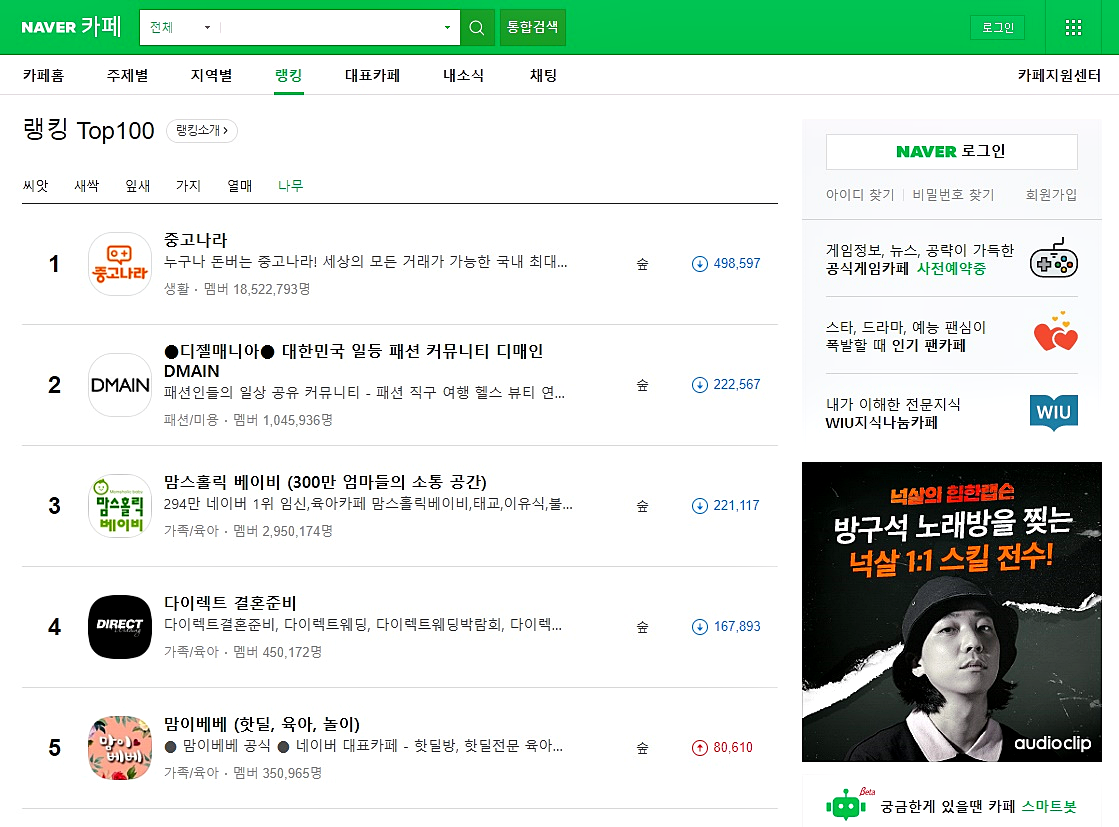Click the 숲 grade icon for DMAIN
Viewport: 1119px width, 827px height.
(642, 385)
